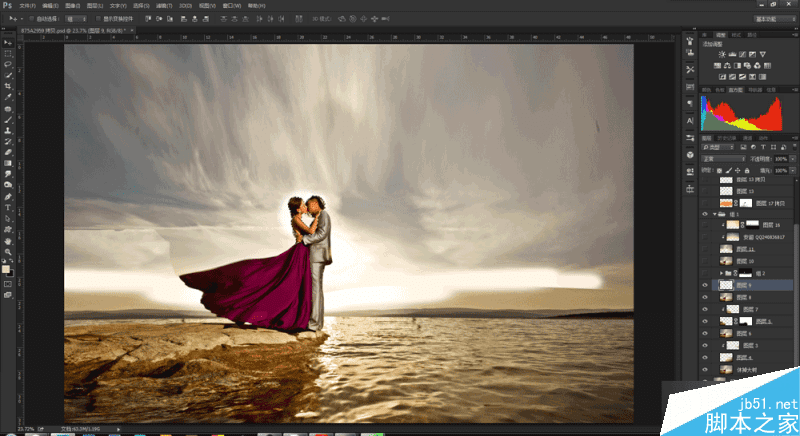Click the lock position icon
Screen dimensions: 800x436
tap(738, 170)
